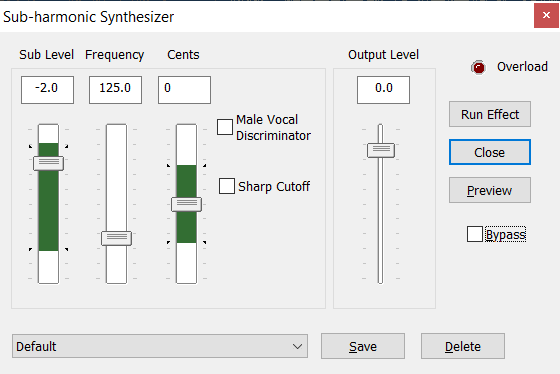
Task: Open the Default preset dropdown
Action: pos(160,346)
